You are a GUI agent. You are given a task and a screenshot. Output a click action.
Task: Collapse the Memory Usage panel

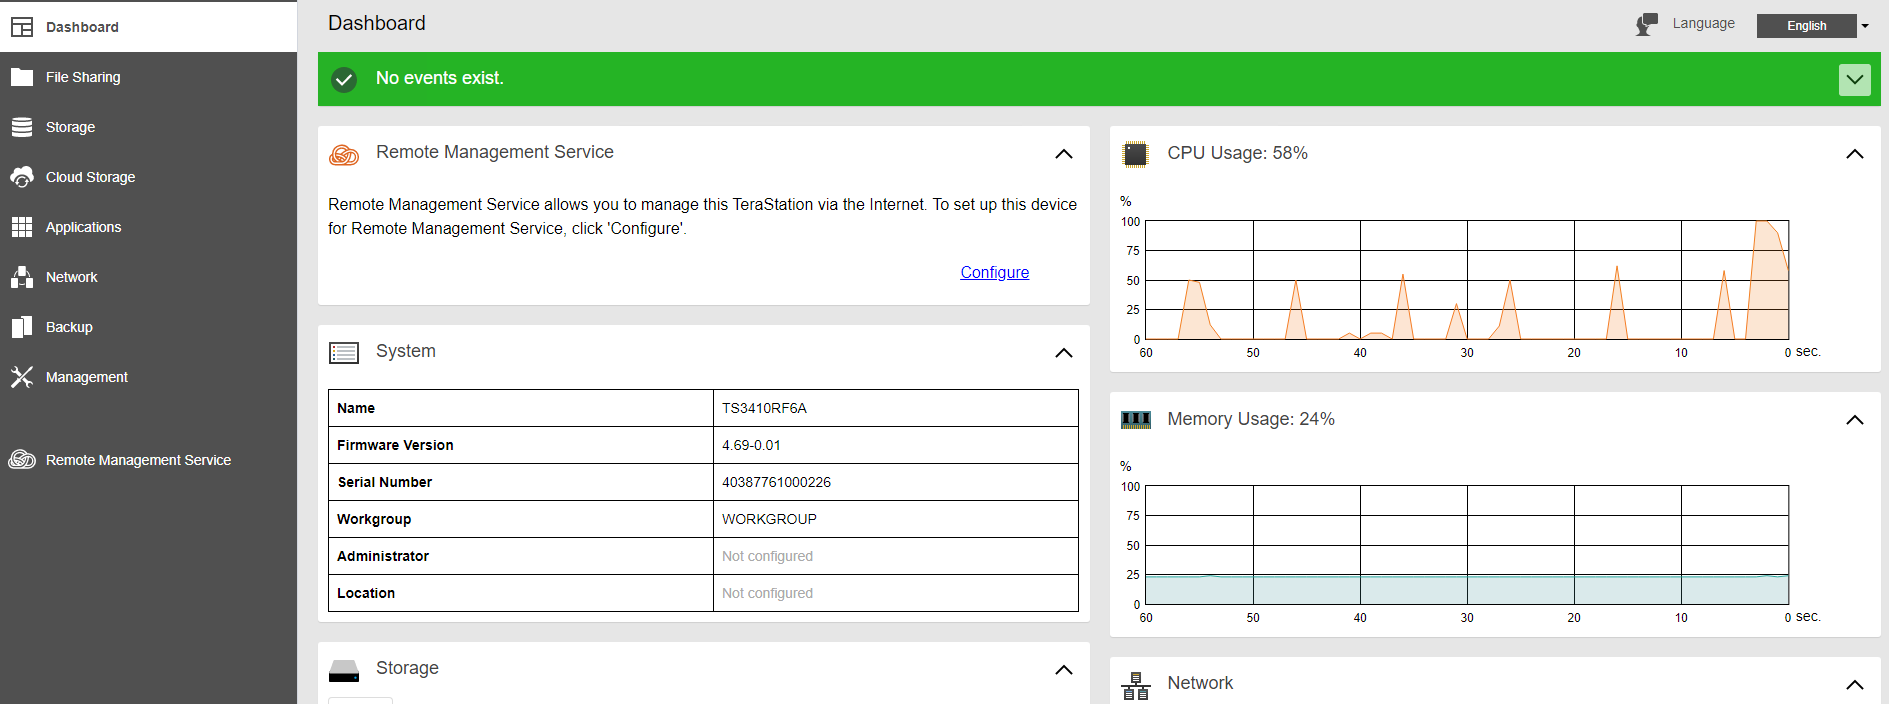[x=1854, y=420]
